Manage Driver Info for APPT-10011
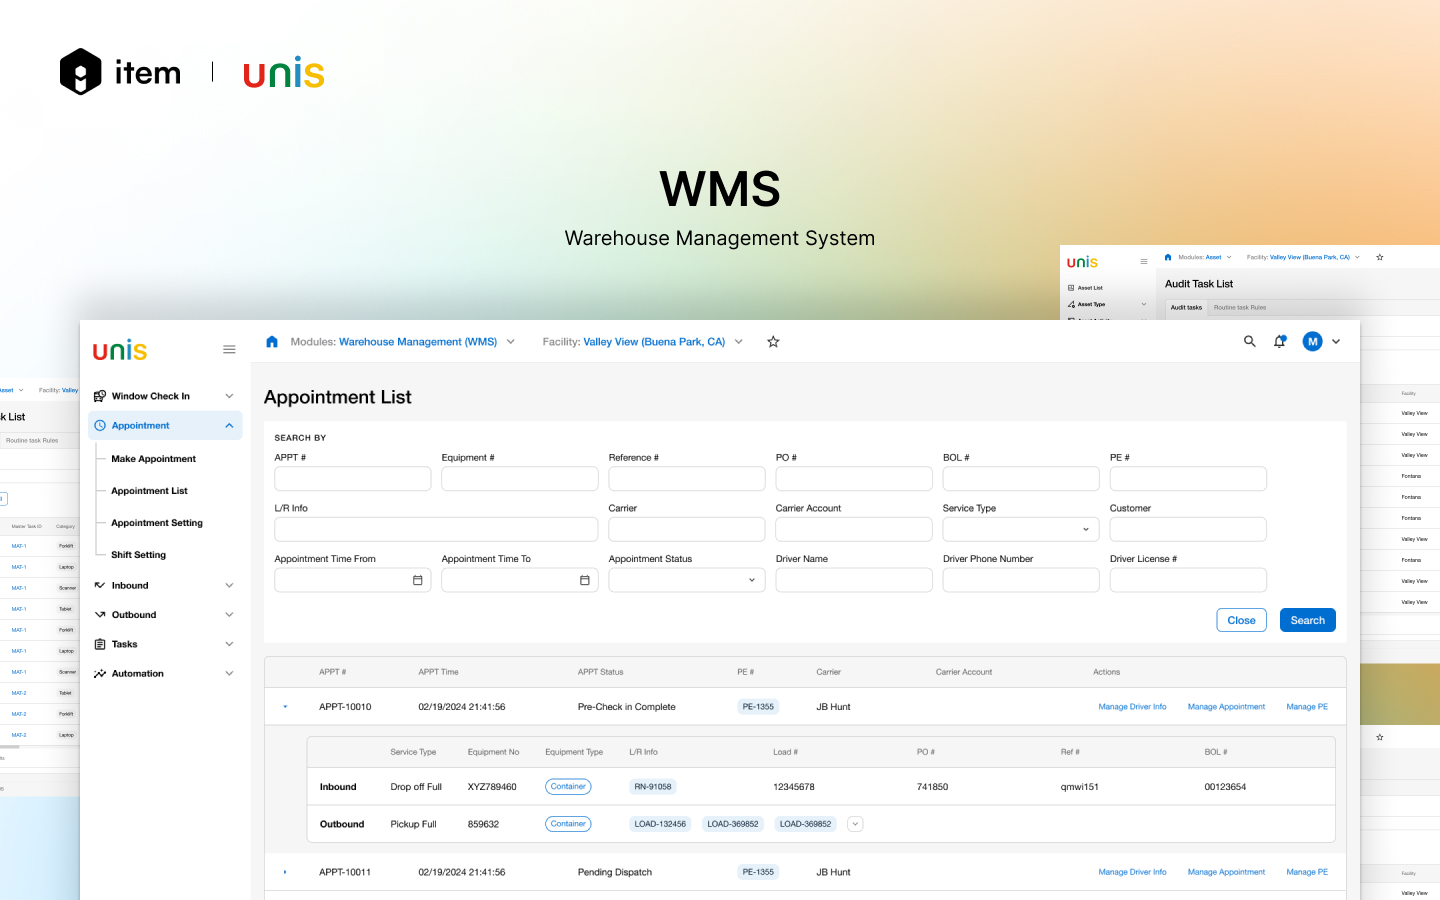Viewport: 1440px width, 900px height. click(1132, 872)
